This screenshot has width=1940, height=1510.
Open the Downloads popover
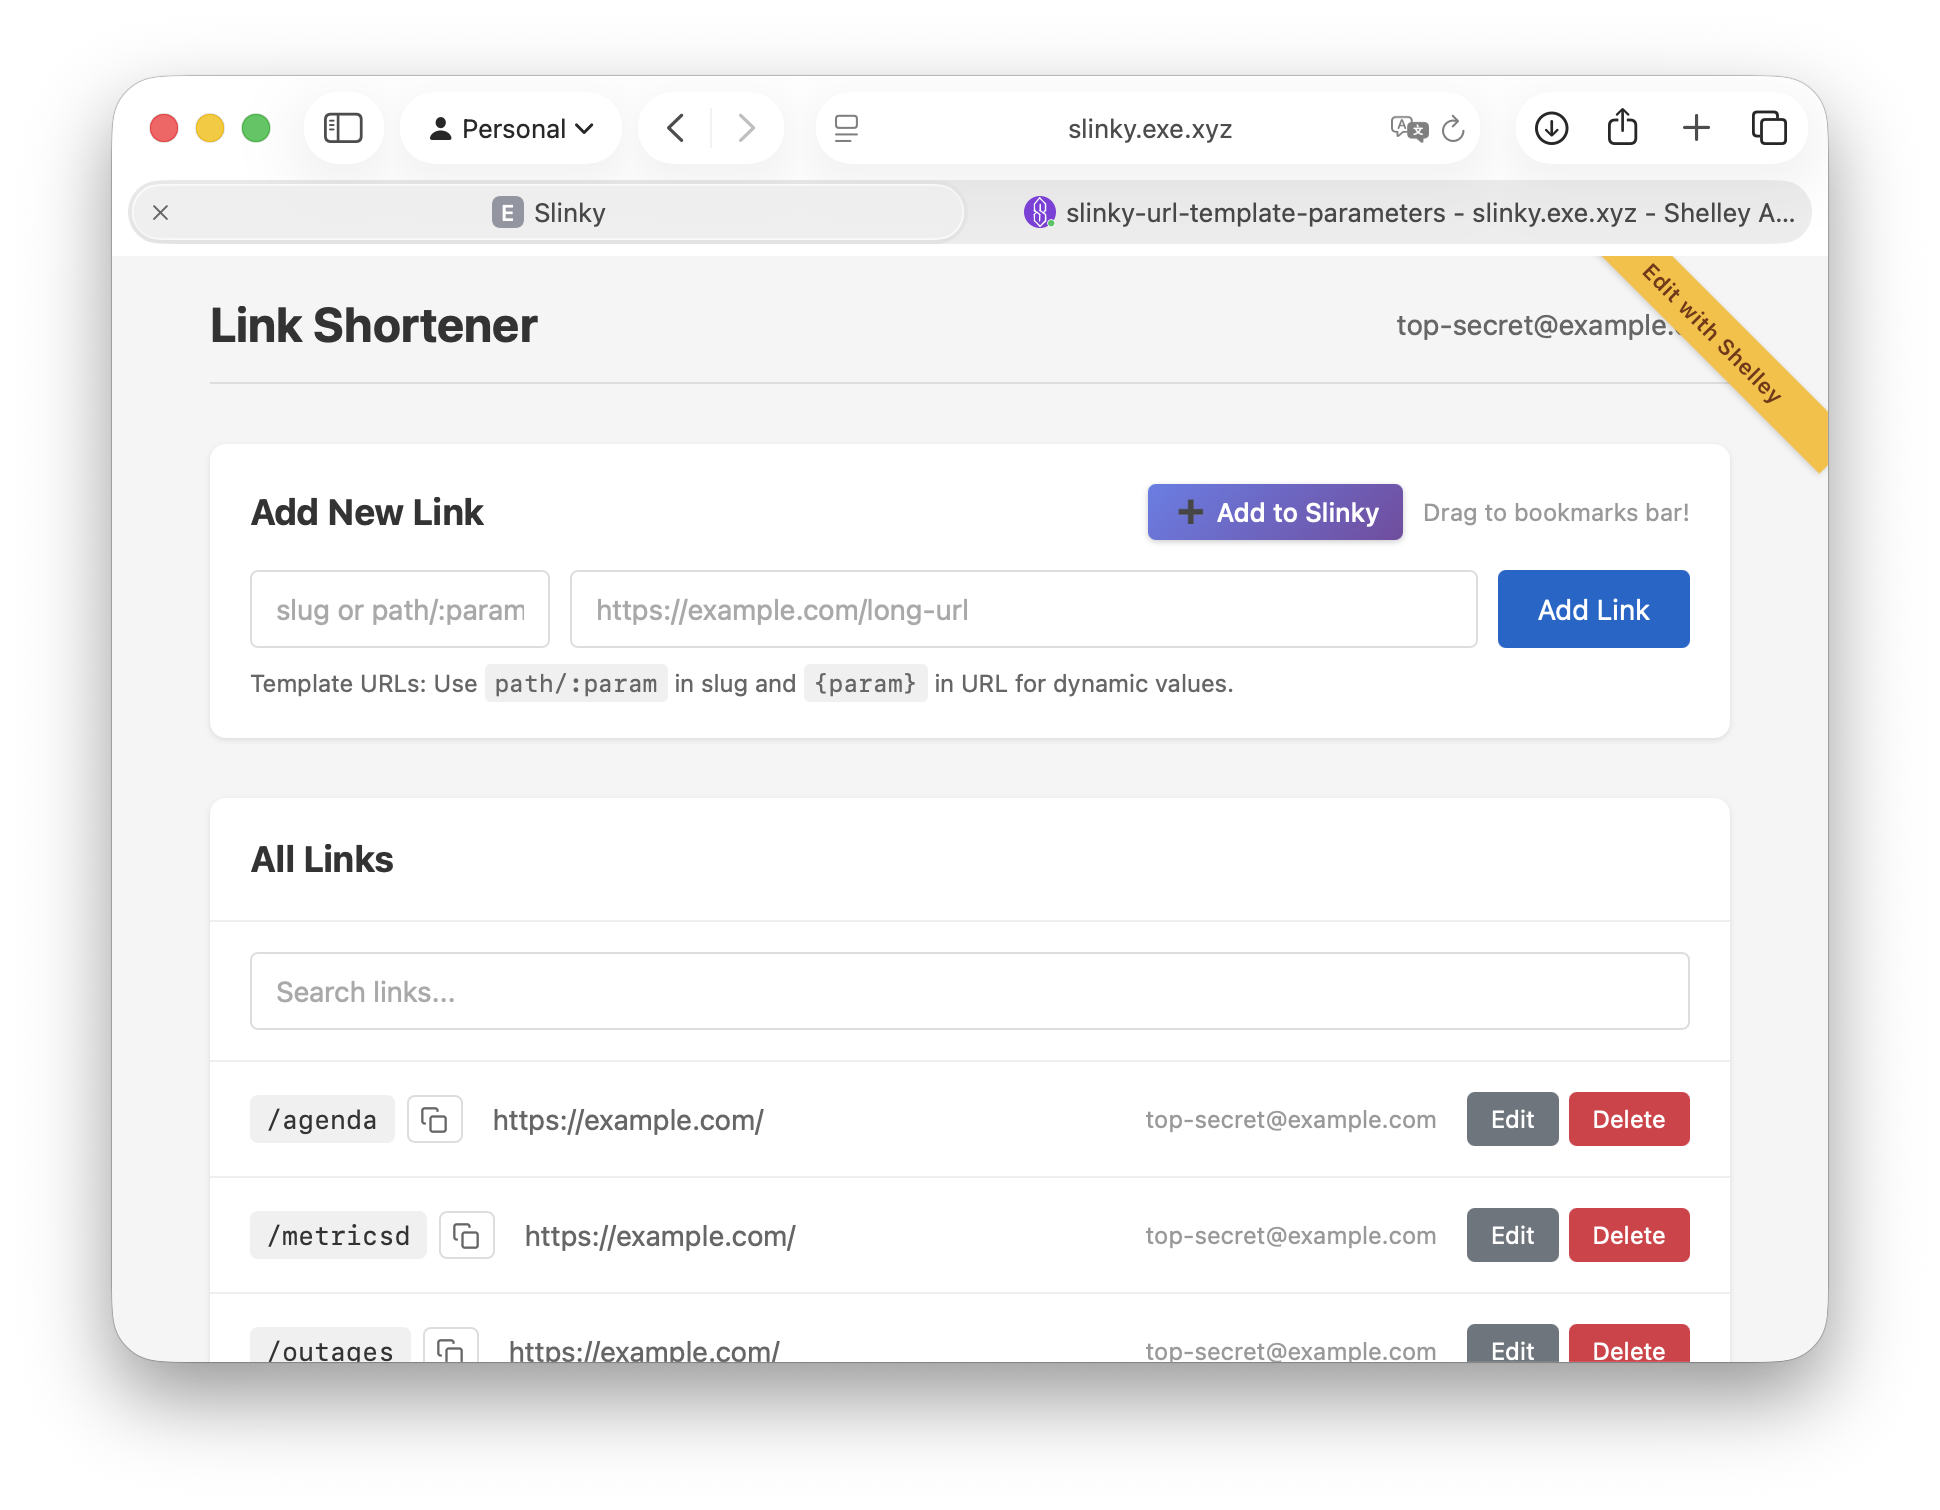1551,128
